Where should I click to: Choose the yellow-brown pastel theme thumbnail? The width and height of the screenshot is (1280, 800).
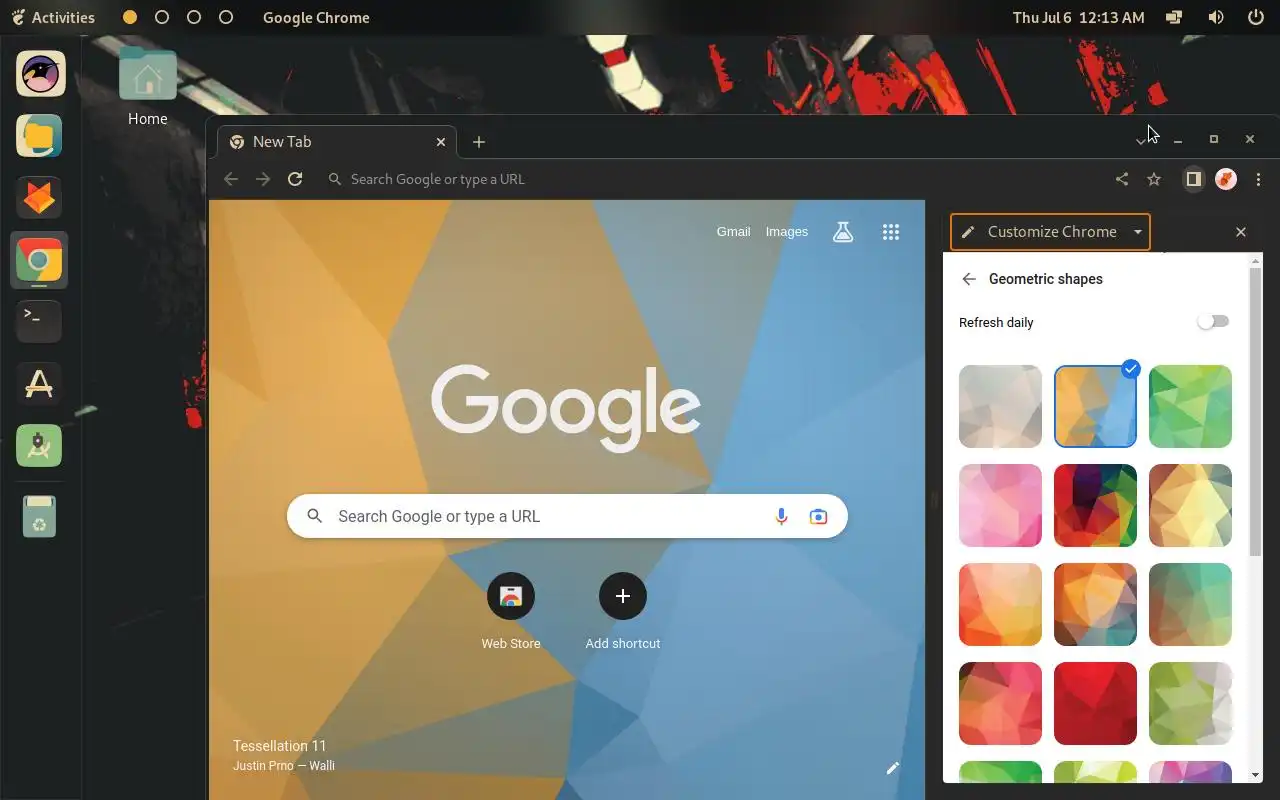1190,505
